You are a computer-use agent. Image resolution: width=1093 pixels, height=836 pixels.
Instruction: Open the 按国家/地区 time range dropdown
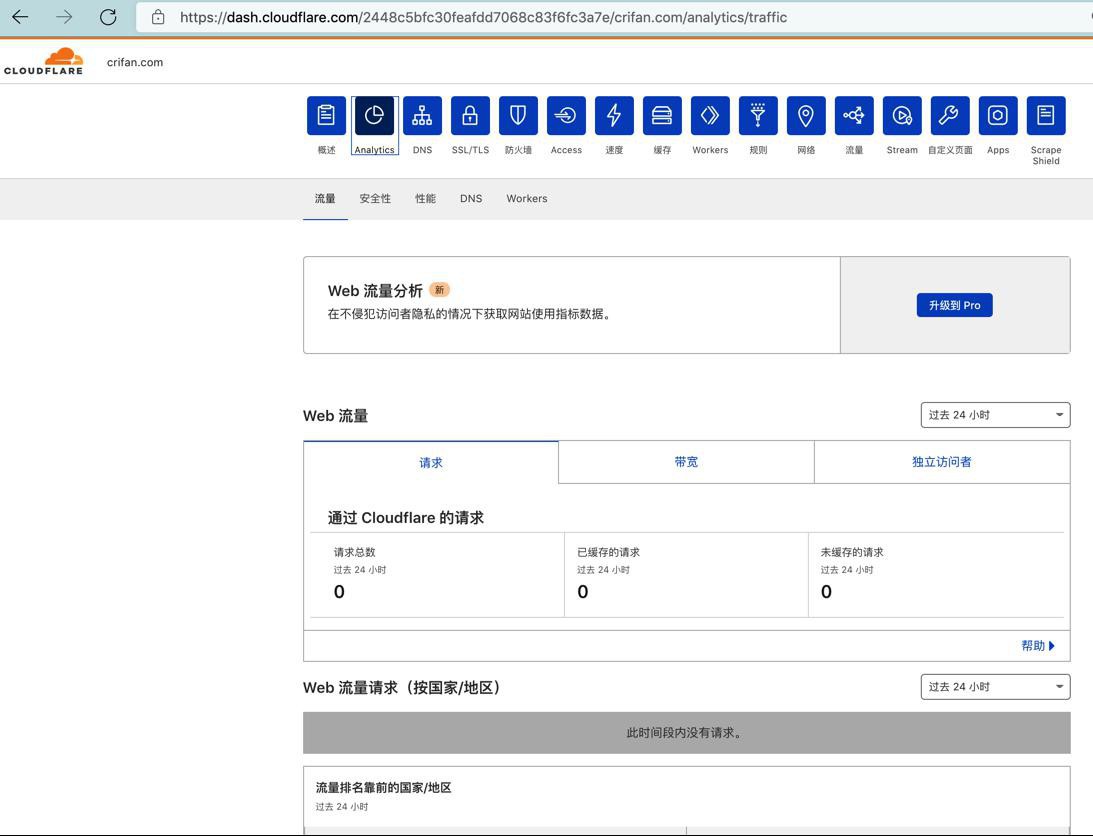[x=995, y=687]
